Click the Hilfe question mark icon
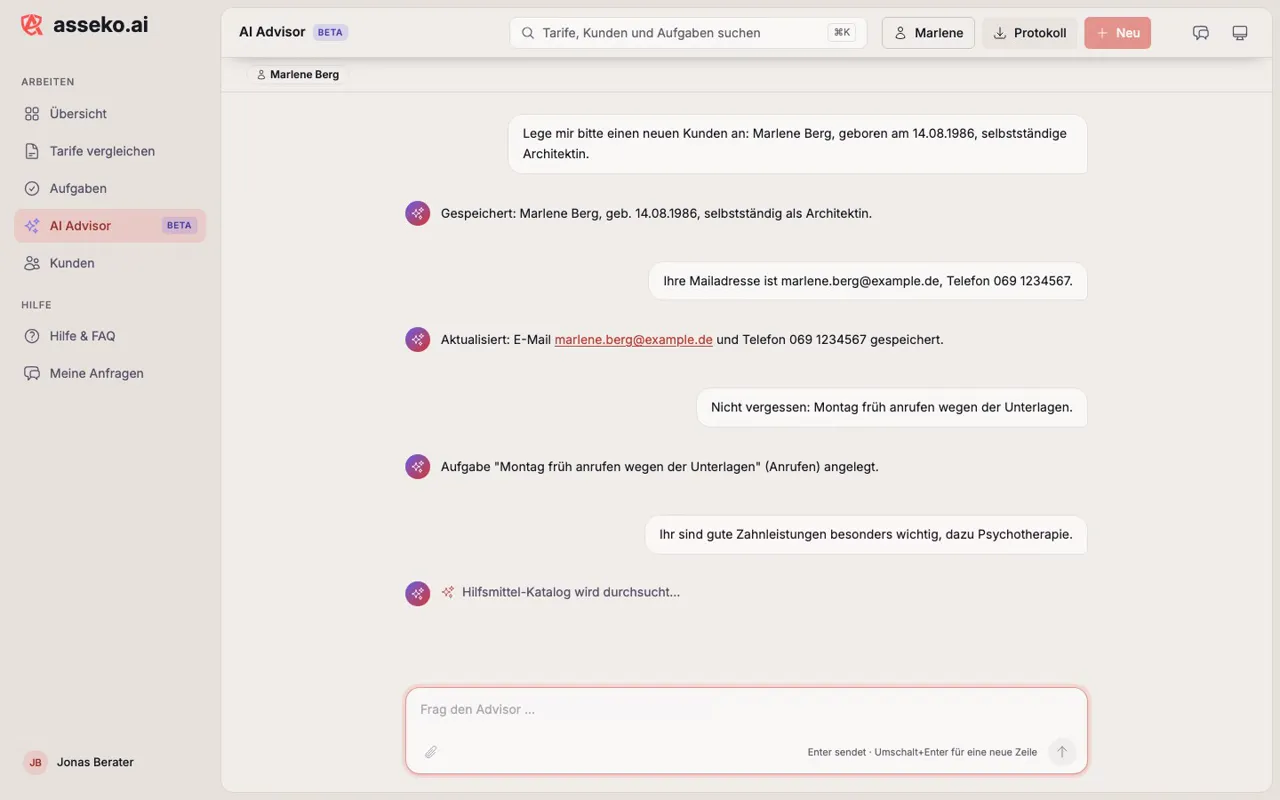 (x=32, y=336)
